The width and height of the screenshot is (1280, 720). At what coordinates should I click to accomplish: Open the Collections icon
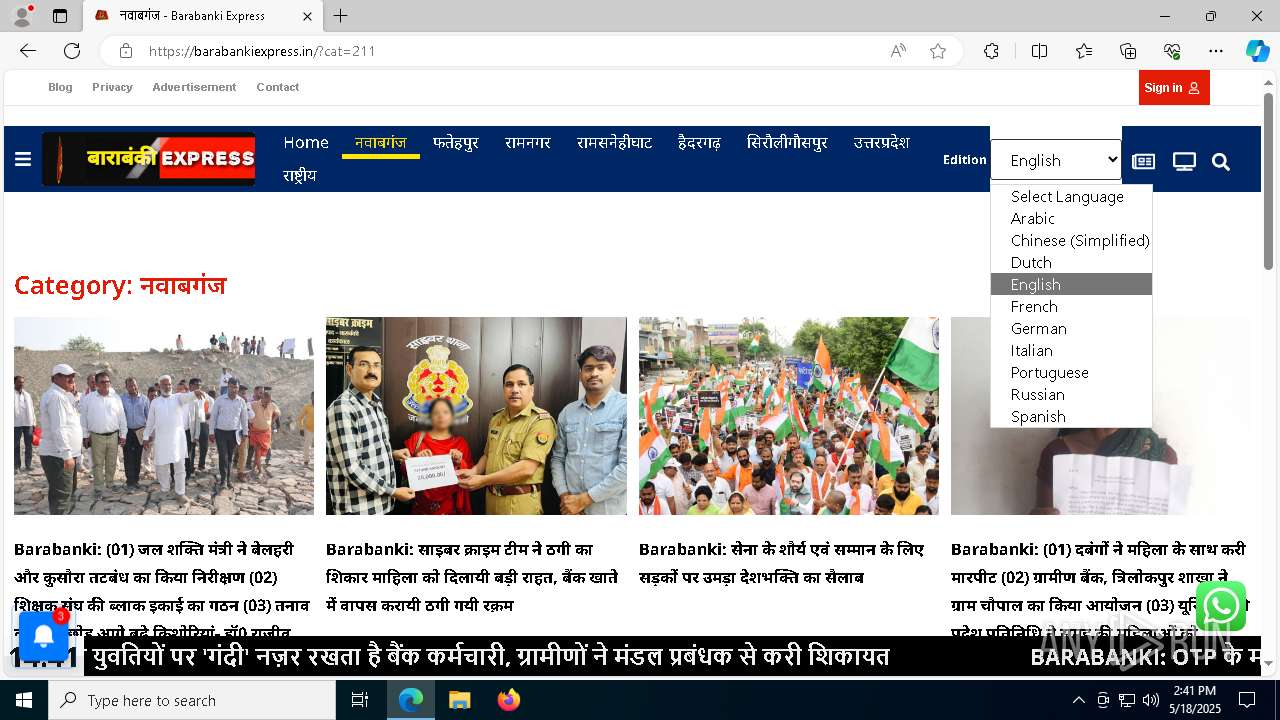click(1128, 51)
